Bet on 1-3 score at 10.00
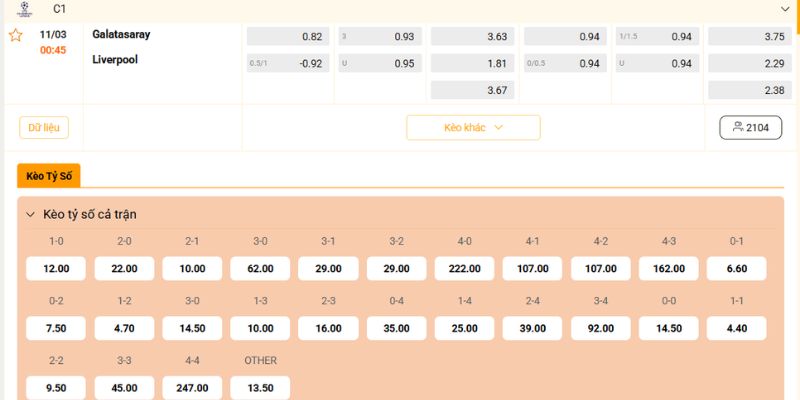The width and height of the screenshot is (800, 400). (260, 328)
